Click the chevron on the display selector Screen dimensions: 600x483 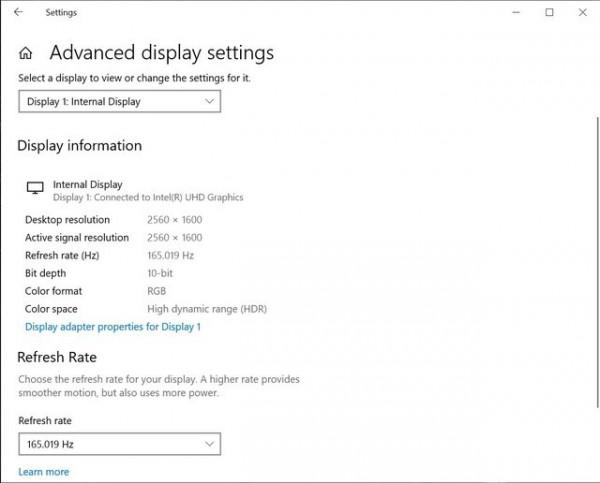209,101
